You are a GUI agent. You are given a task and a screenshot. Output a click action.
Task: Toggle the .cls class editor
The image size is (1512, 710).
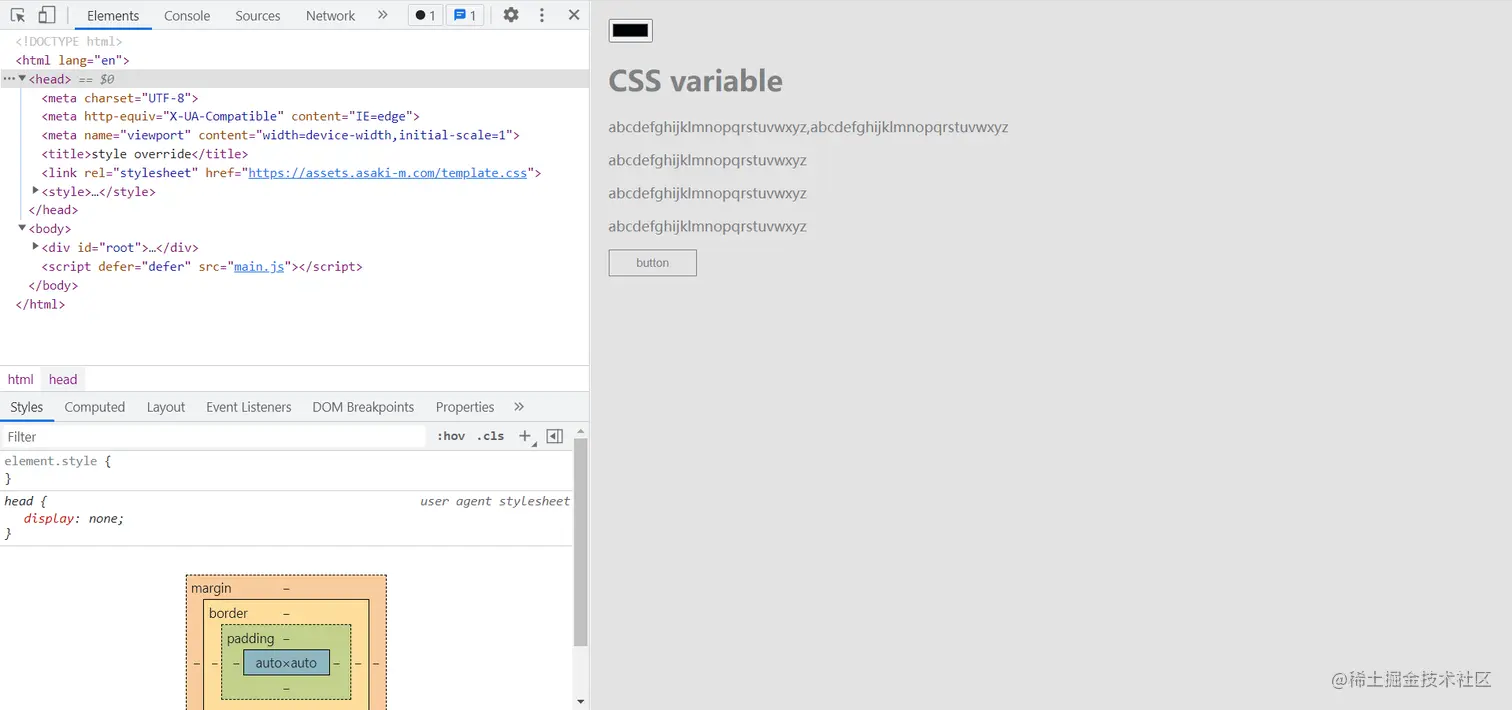point(490,436)
